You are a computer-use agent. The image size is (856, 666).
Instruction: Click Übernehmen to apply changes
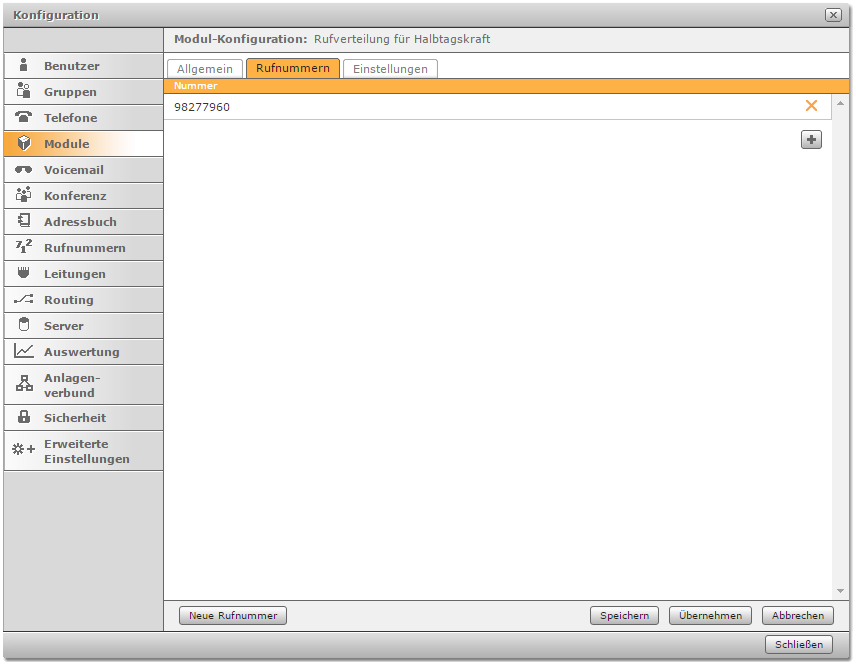coord(710,616)
